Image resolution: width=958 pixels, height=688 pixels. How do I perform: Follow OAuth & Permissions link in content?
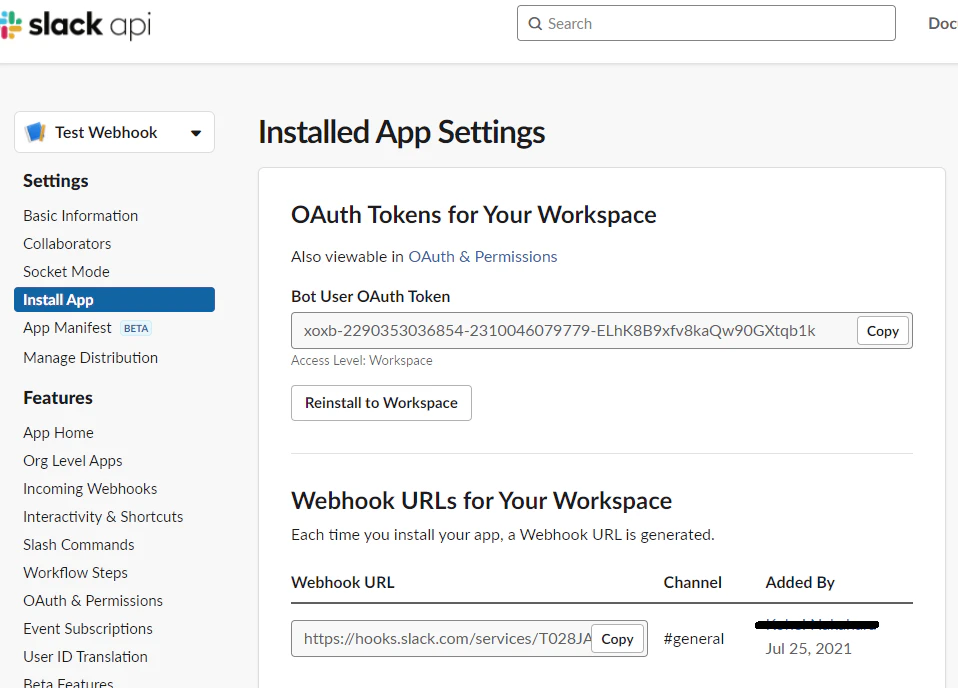pyautogui.click(x=483, y=257)
